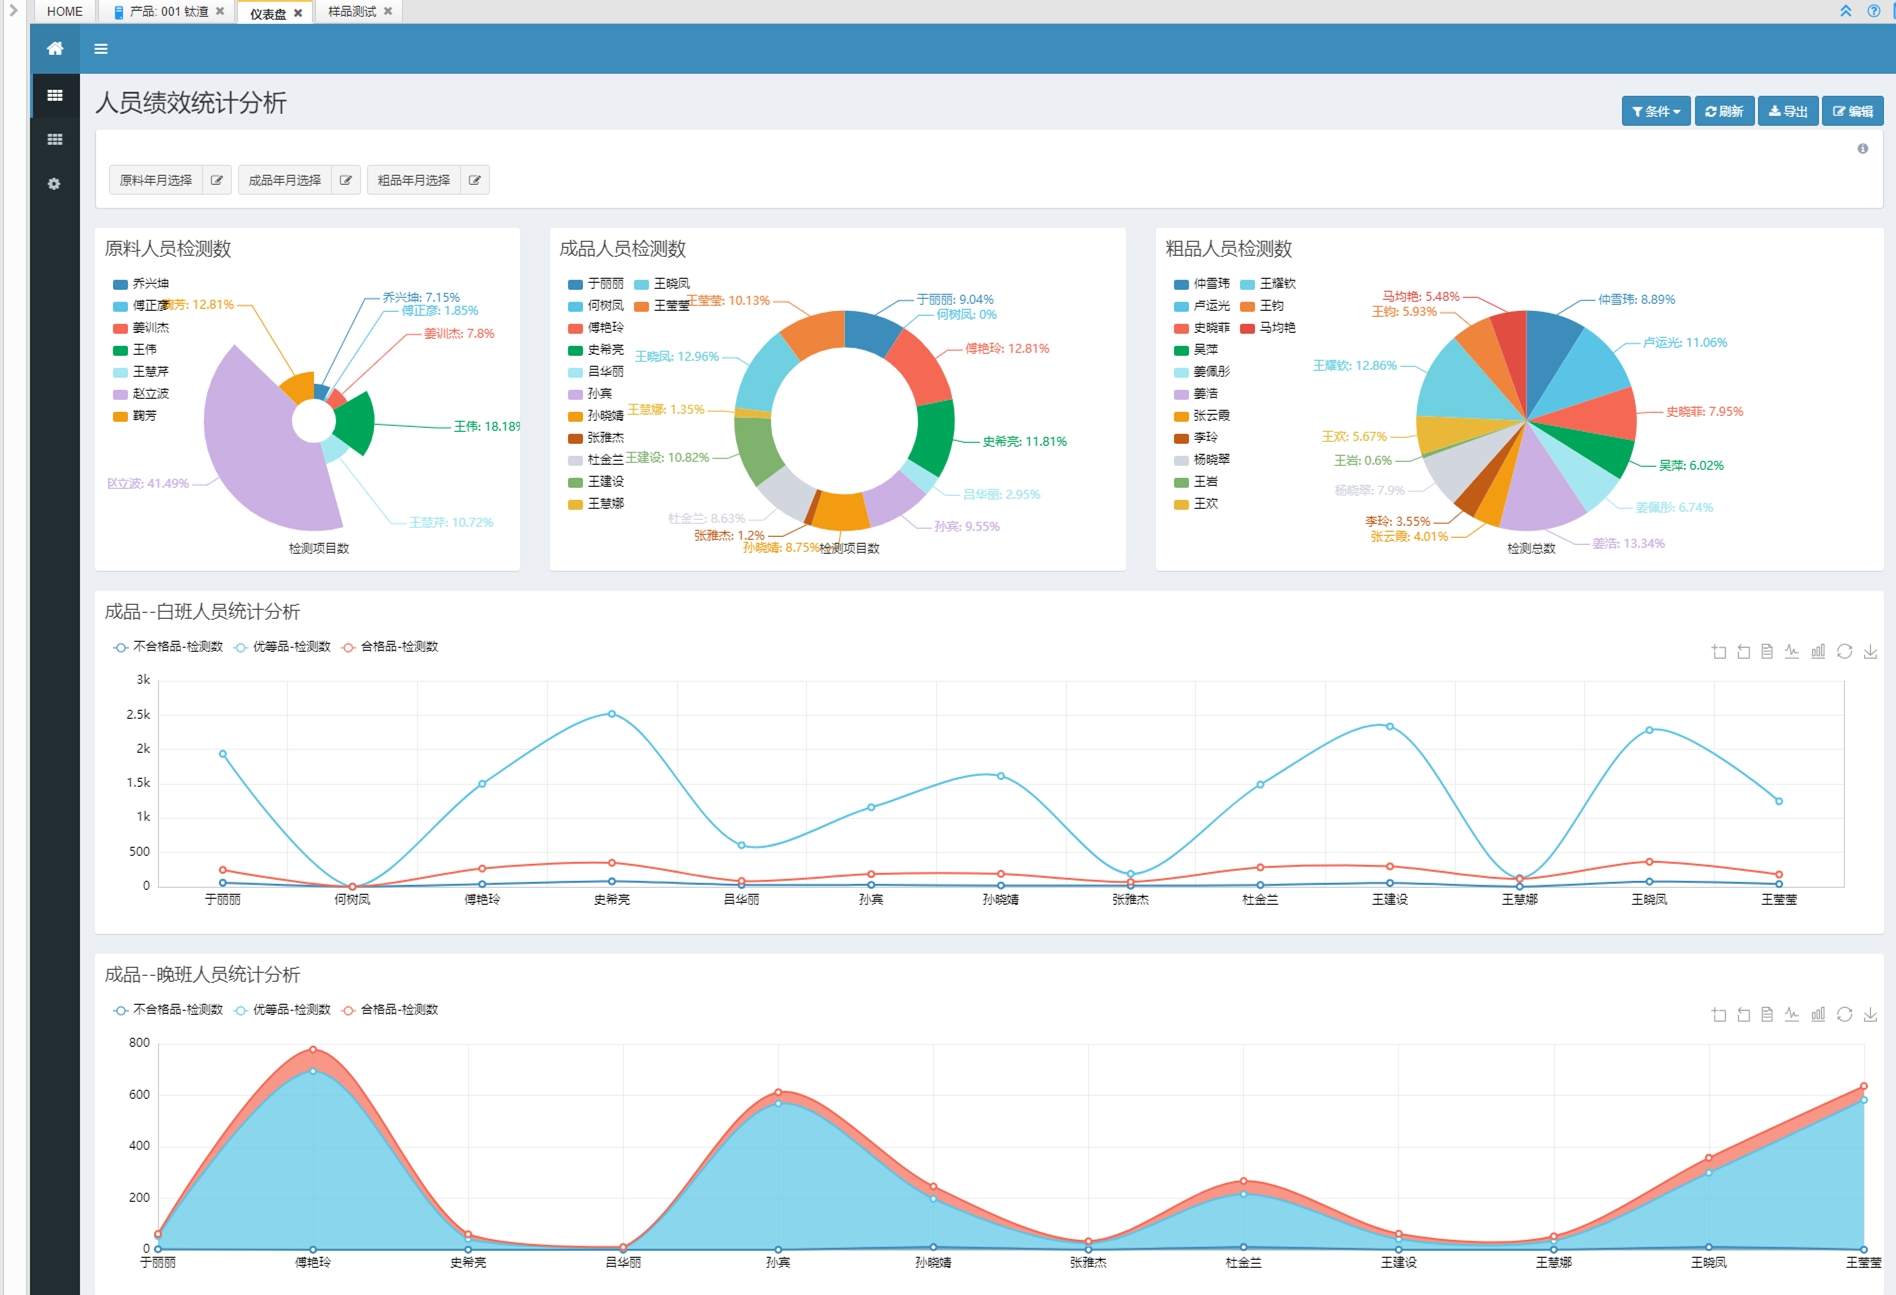Click the 王伟 green slice in 原料 pie
The width and height of the screenshot is (1896, 1295).
356,423
